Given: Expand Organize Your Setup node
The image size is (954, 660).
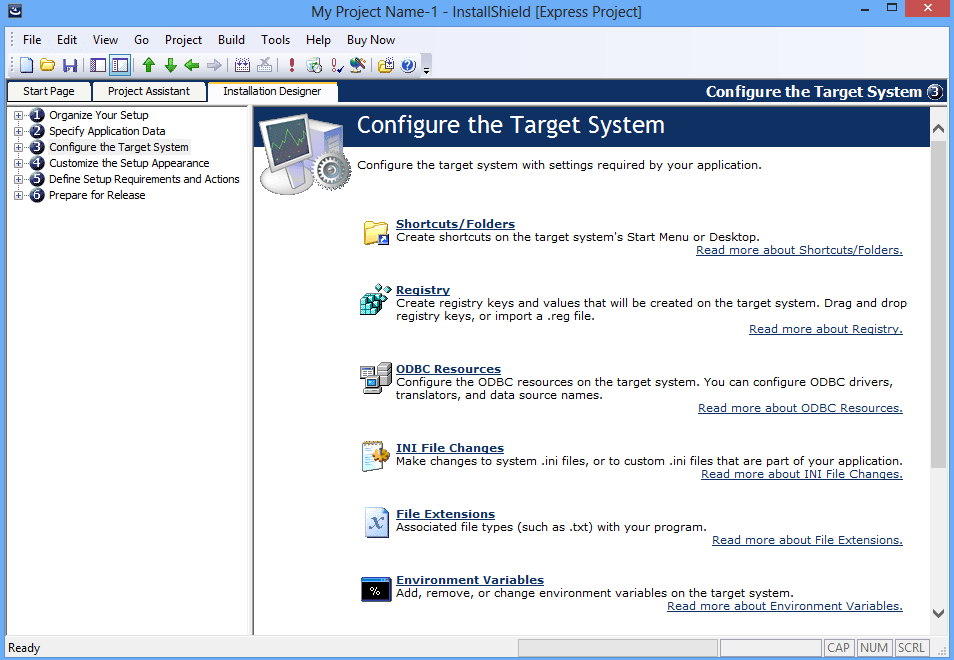Looking at the screenshot, I should coord(18,115).
